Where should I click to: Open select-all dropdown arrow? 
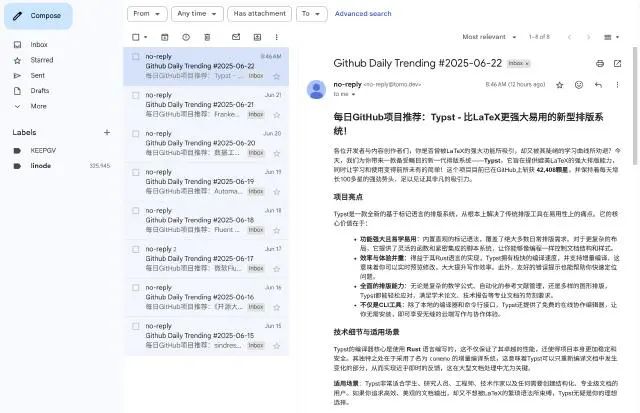[x=146, y=37]
